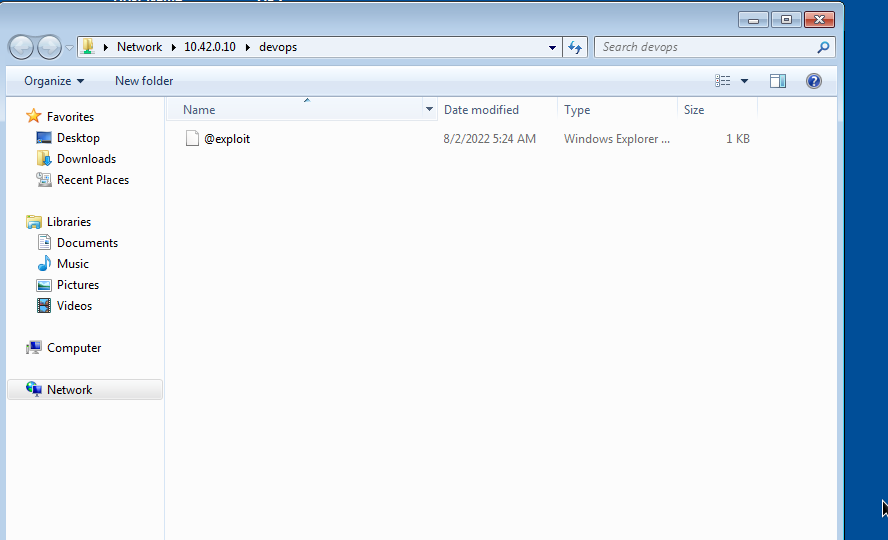Image resolution: width=888 pixels, height=540 pixels.
Task: Click the search magnifier icon
Action: tap(823, 47)
